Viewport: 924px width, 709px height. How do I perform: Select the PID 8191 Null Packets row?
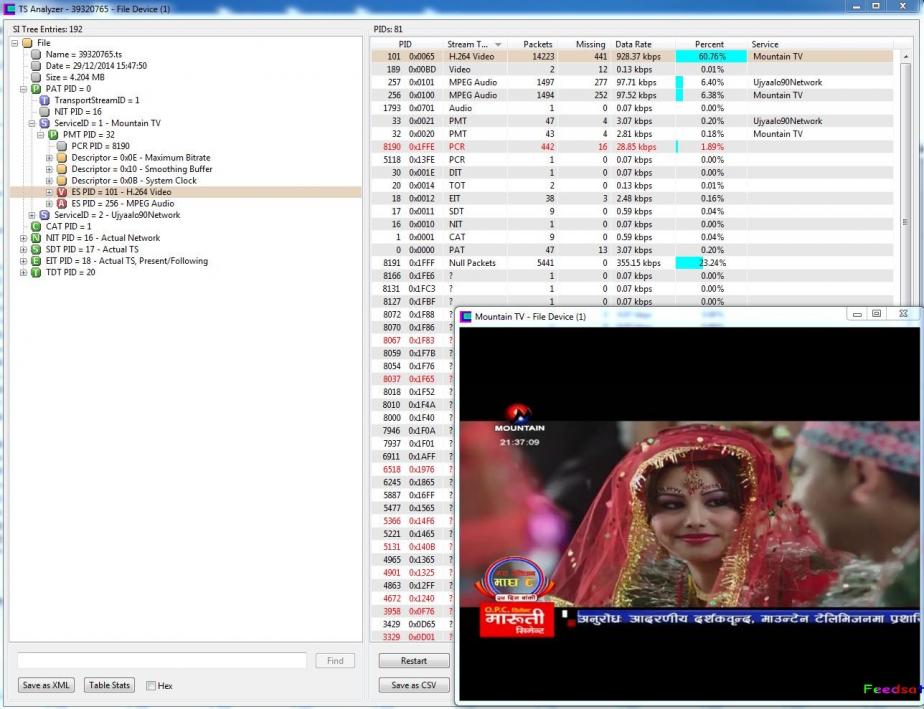pos(632,263)
